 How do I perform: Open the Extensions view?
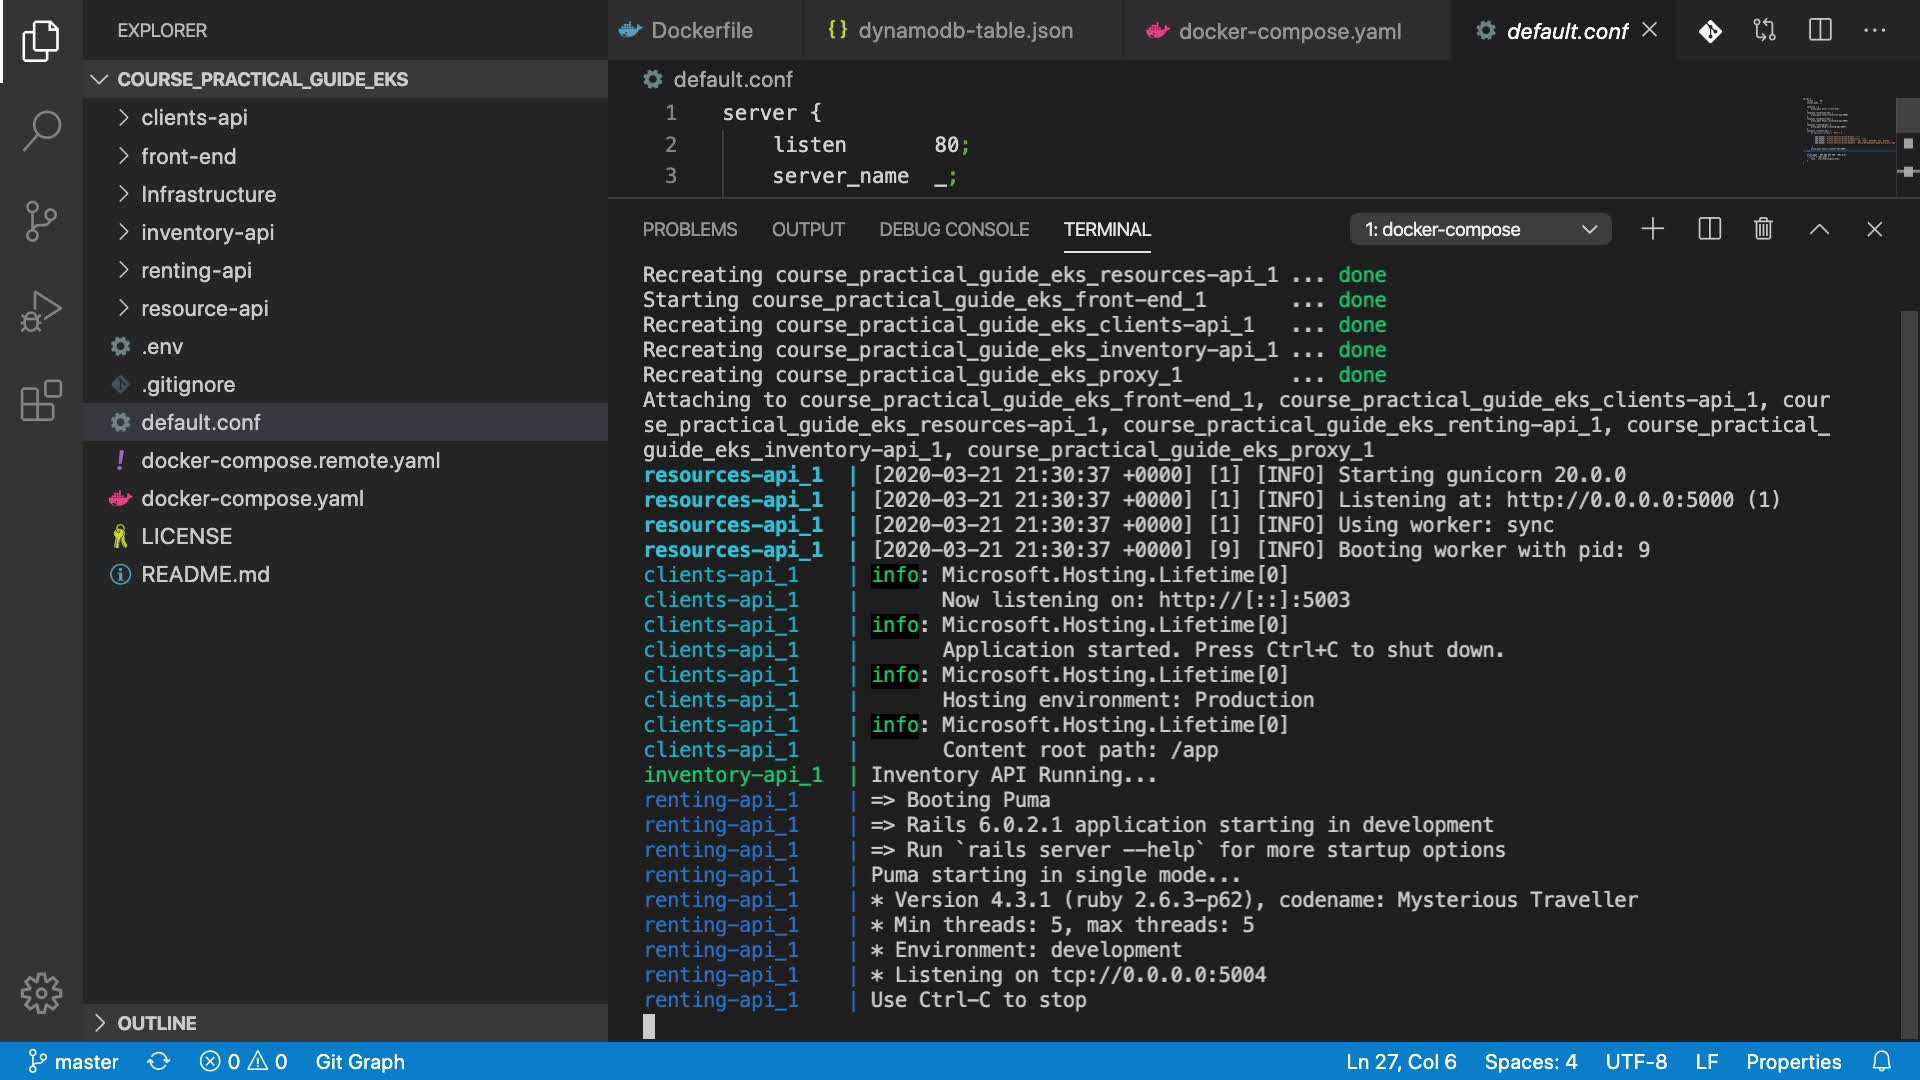tap(41, 401)
